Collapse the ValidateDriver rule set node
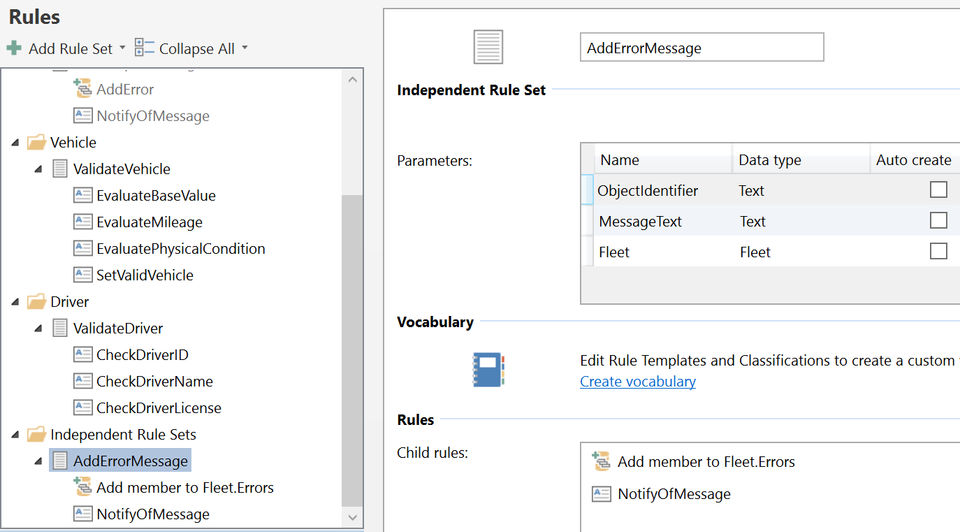Image resolution: width=960 pixels, height=532 pixels. 37,328
